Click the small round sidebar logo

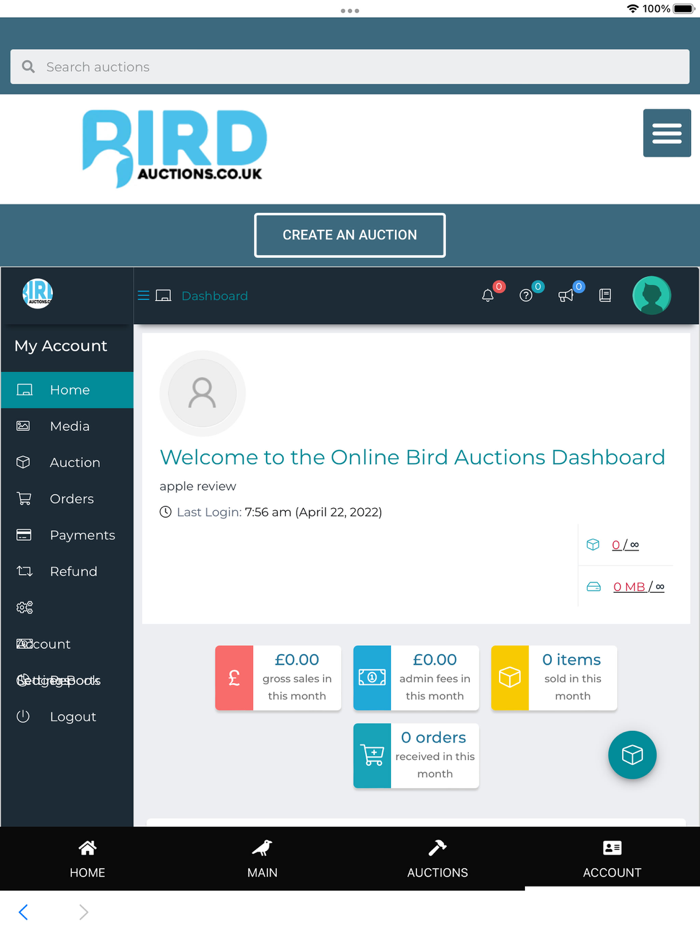[x=38, y=294]
